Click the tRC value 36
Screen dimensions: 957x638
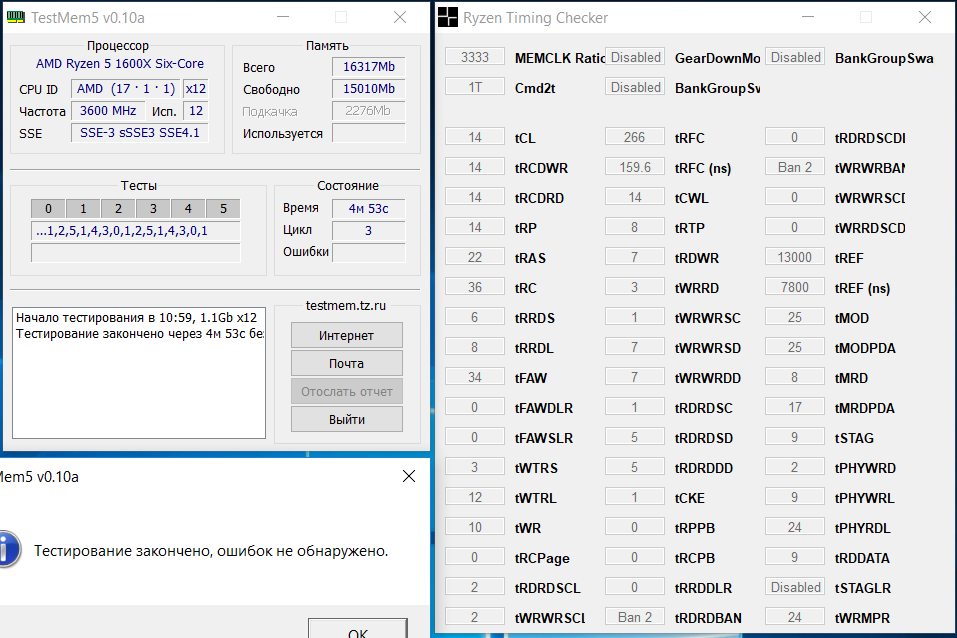475,287
